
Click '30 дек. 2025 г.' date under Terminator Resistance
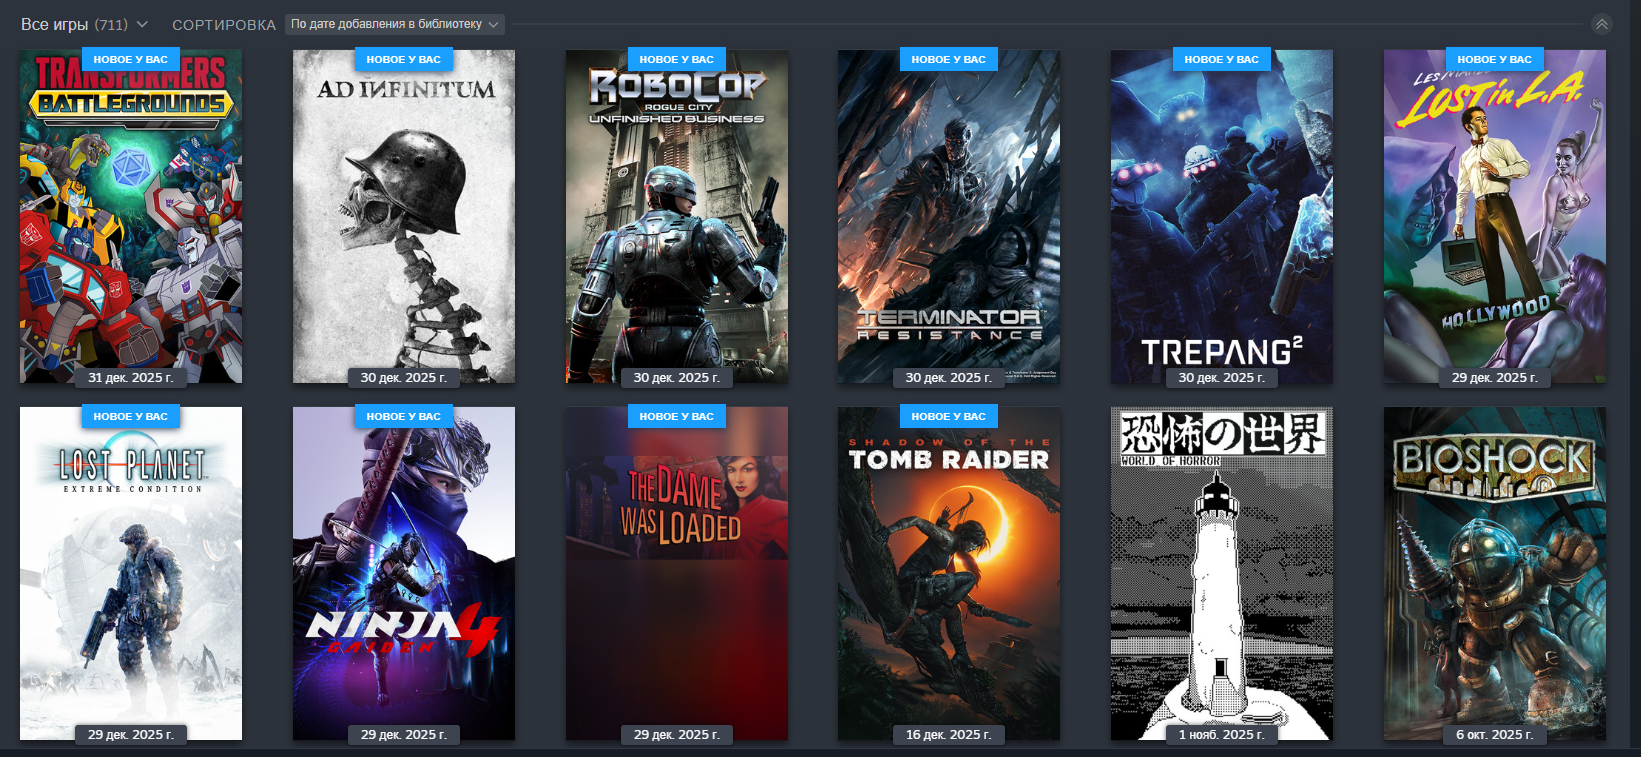(949, 377)
